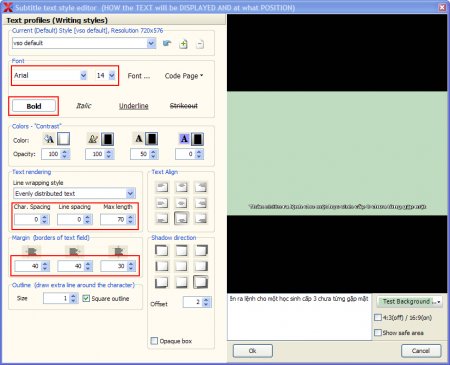Click the rename profile icon beside vso default
450x365 pixels.
[x=167, y=43]
